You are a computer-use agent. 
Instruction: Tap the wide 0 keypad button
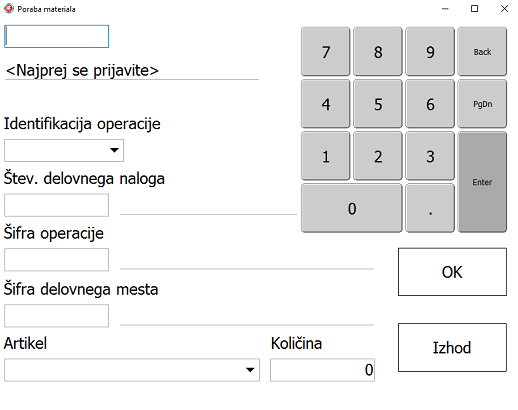coord(352,208)
